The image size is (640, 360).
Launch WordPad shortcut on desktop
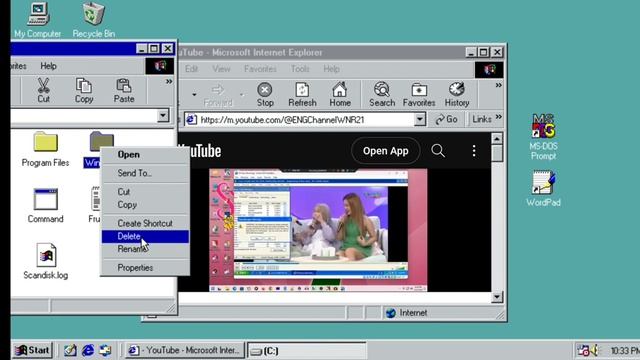coord(543,189)
